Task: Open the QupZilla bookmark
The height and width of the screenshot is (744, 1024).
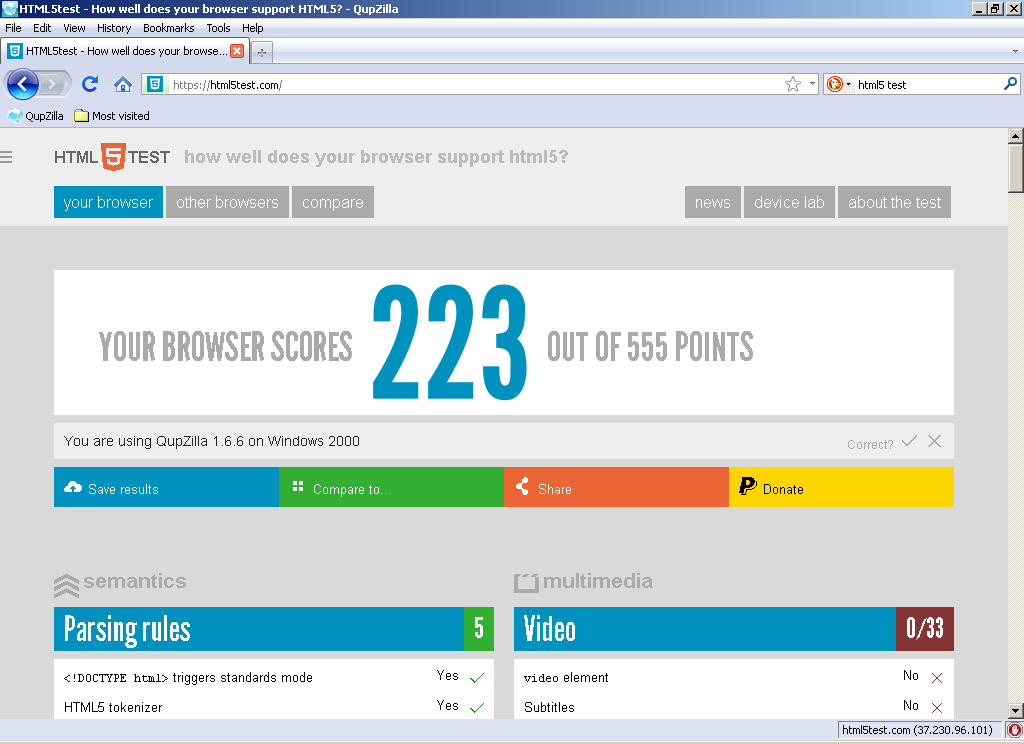Action: 35,116
